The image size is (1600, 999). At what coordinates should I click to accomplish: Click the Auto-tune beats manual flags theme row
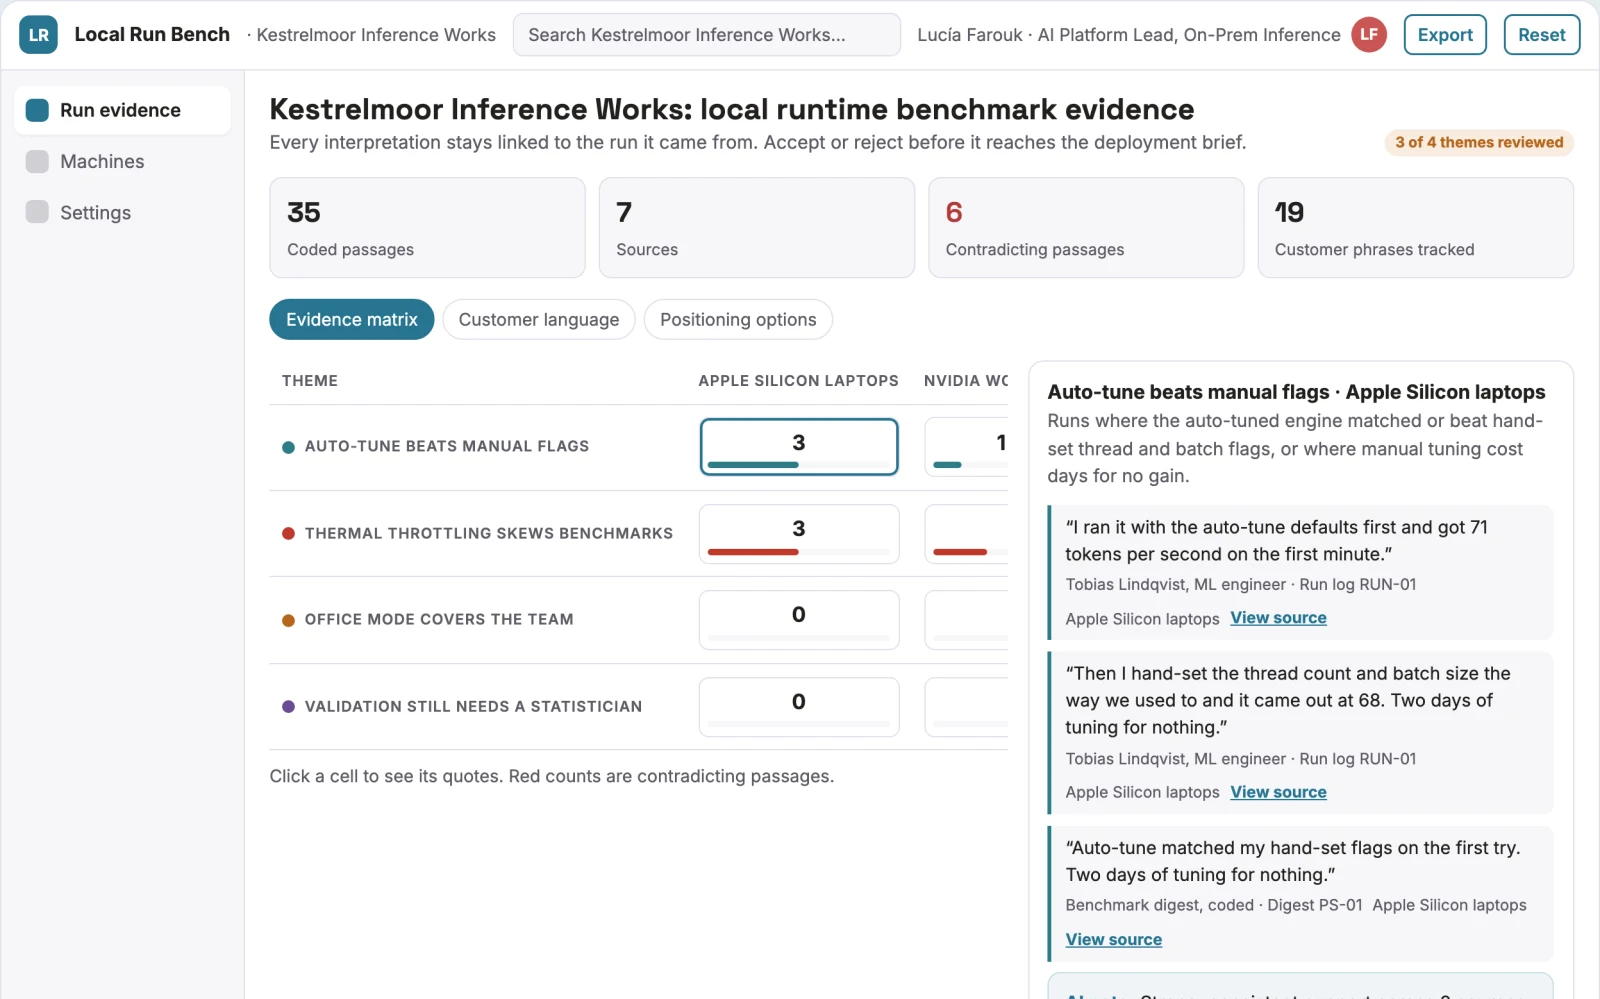[x=447, y=447]
